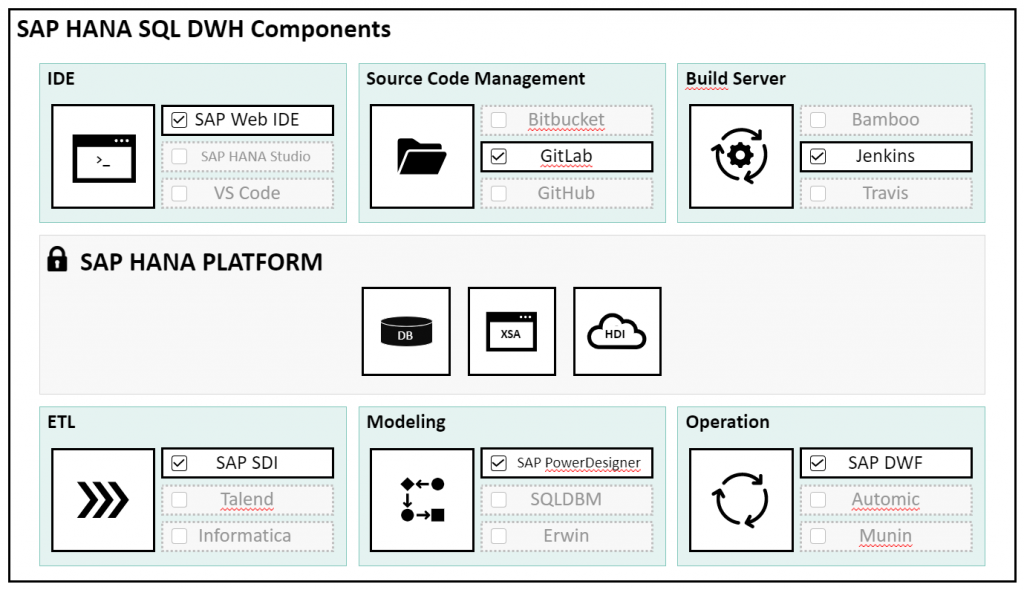Viewport: 1024px width, 590px height.
Task: Uncheck the Jenkins checkbox
Action: pos(818,157)
